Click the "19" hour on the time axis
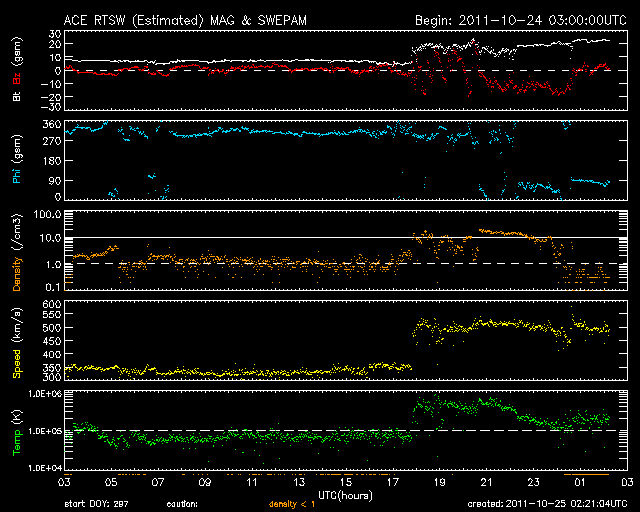This screenshot has width=640, height=512. pos(440,483)
